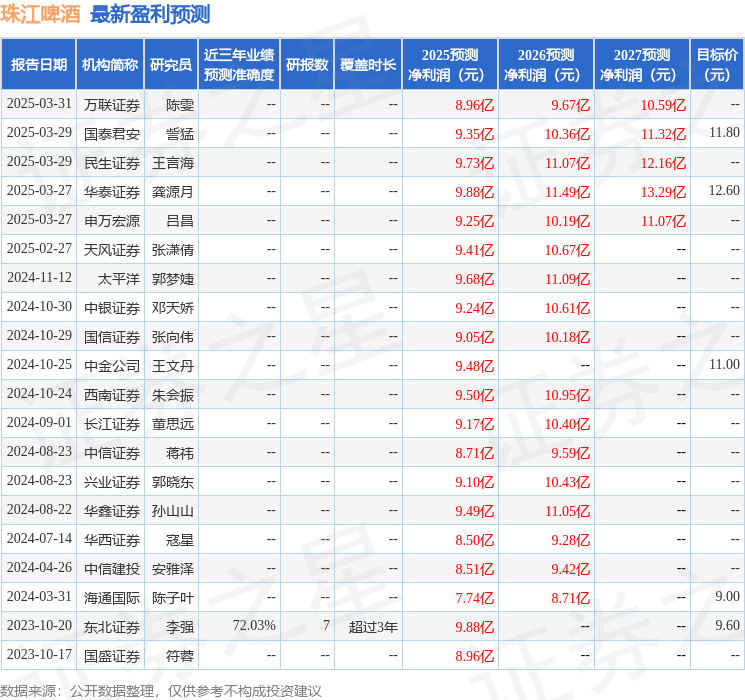Click the 目标价(元) column header
Viewport: 745px width, 700px height.
(717, 65)
